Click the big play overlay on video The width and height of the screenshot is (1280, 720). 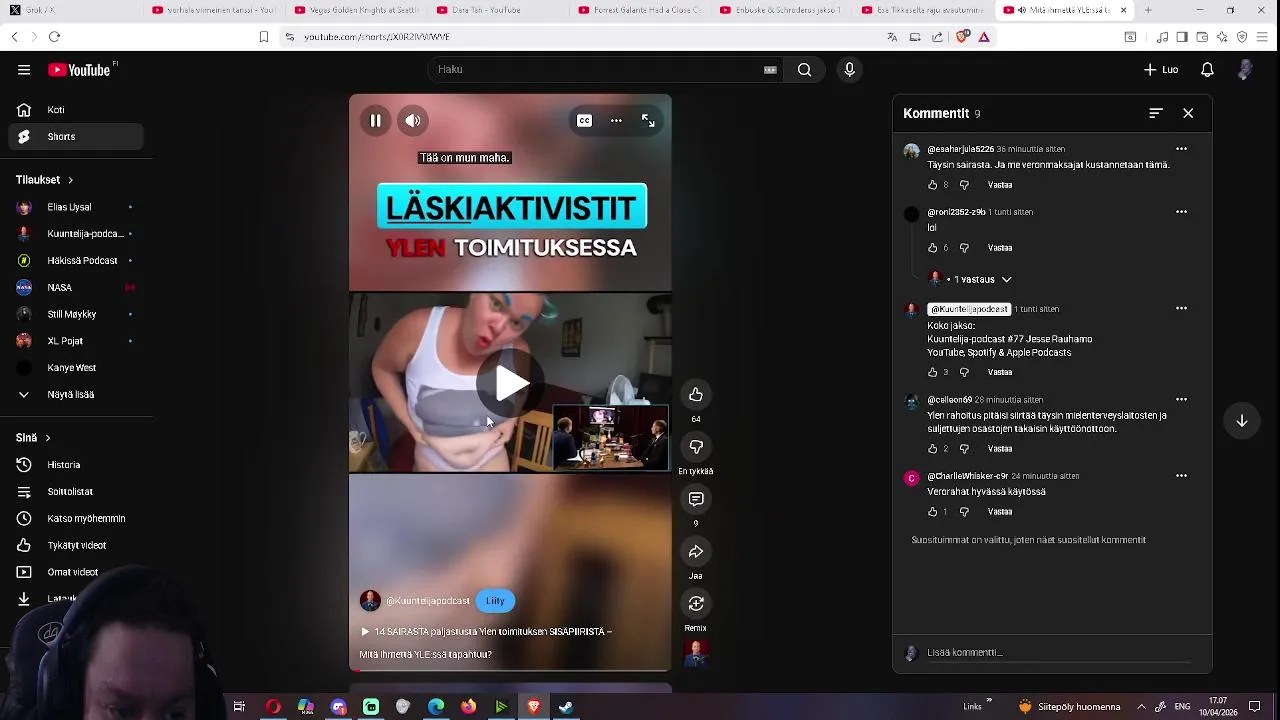(511, 384)
